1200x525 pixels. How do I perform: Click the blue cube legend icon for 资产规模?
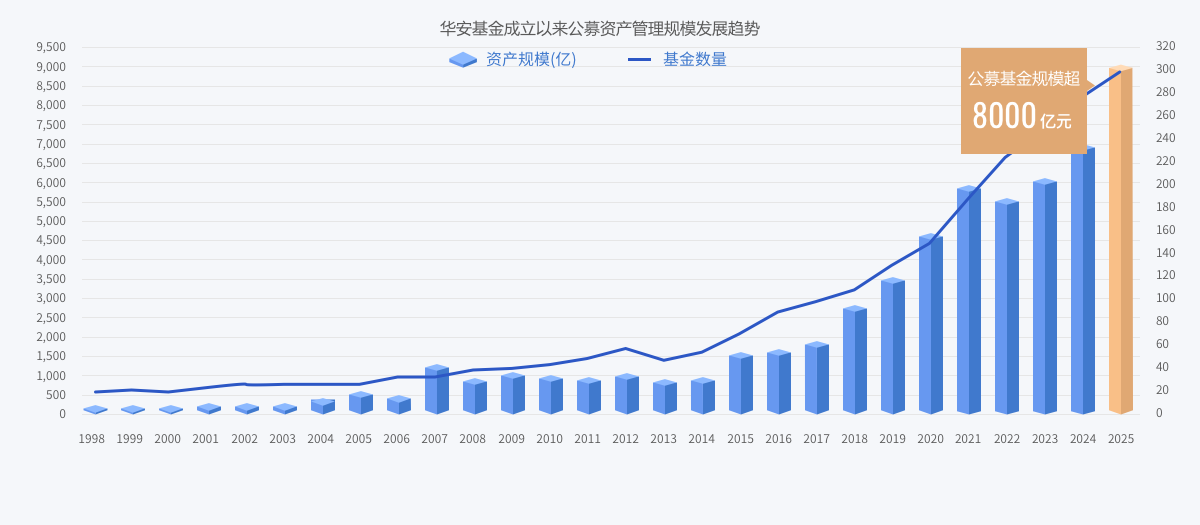point(463,60)
